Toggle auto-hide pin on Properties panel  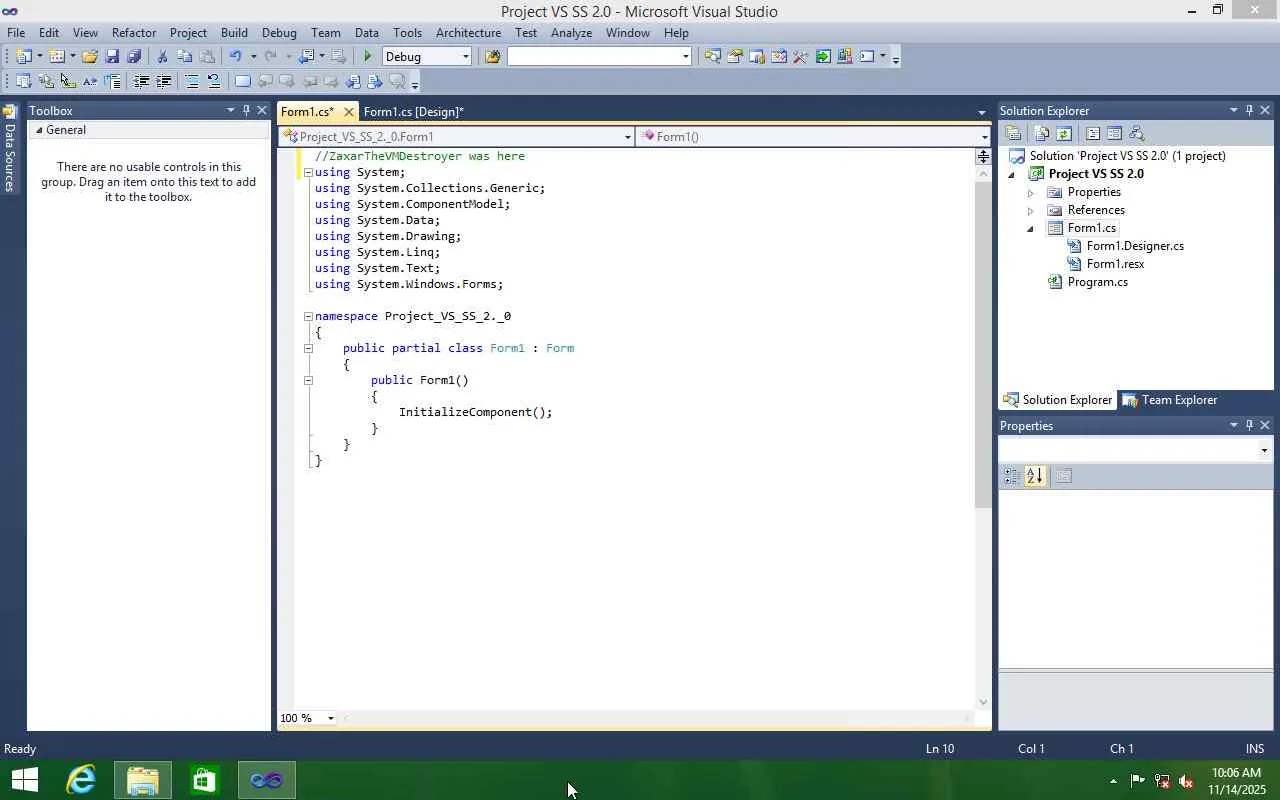1249,425
